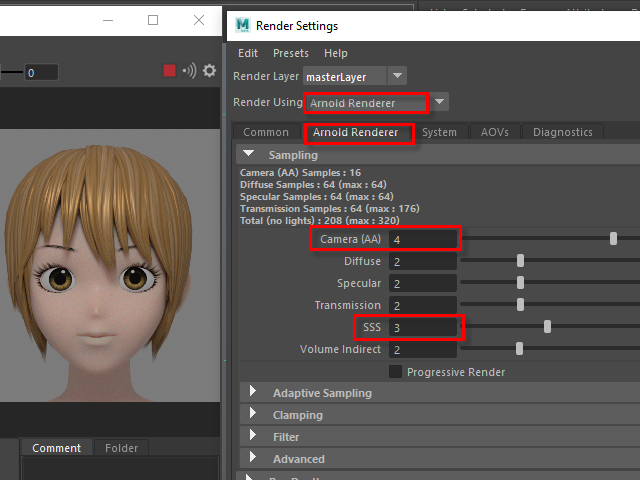Viewport: 640px width, 480px height.
Task: Click the IPR broadcast signal icon
Action: 189,71
